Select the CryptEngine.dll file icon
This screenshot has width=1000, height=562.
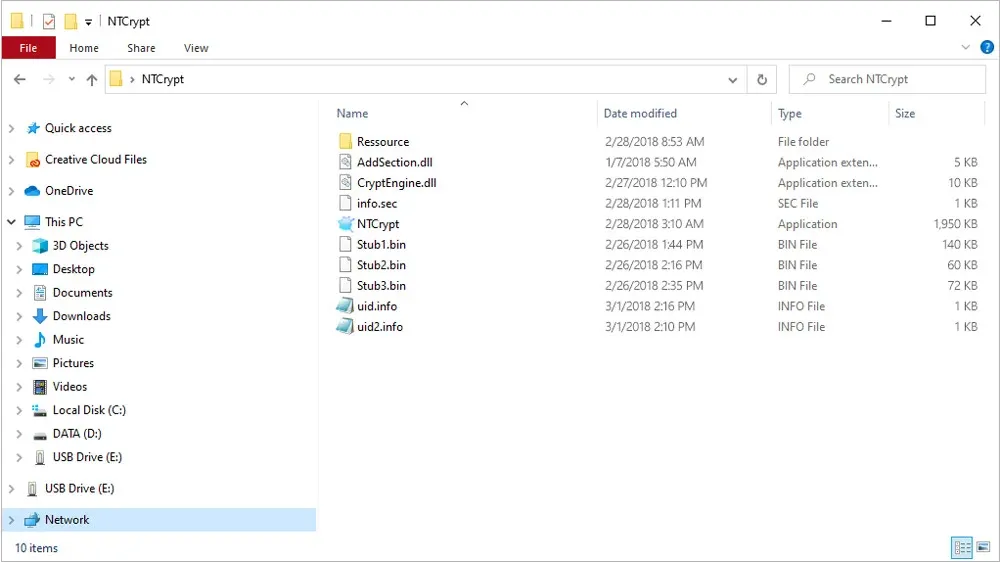coord(345,182)
